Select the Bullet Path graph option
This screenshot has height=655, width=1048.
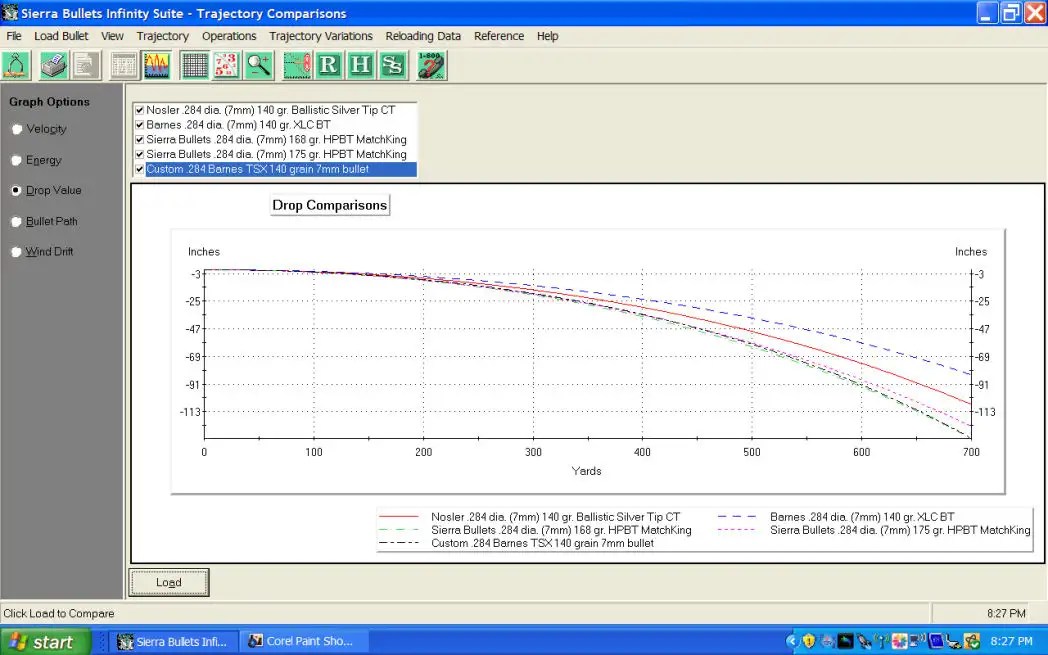pos(44,221)
